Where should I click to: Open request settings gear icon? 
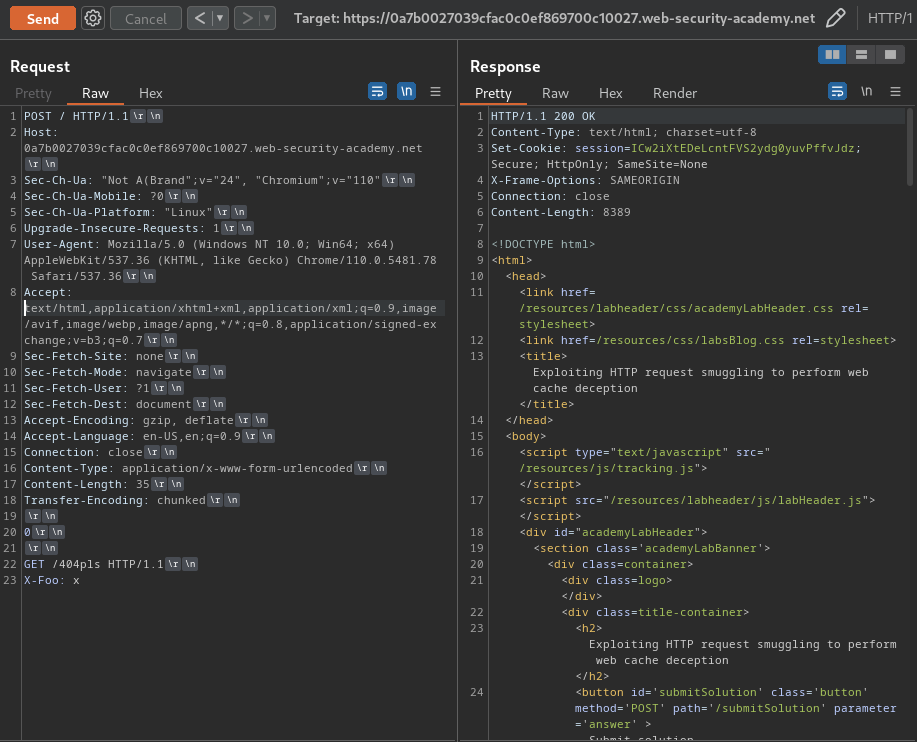coord(93,19)
